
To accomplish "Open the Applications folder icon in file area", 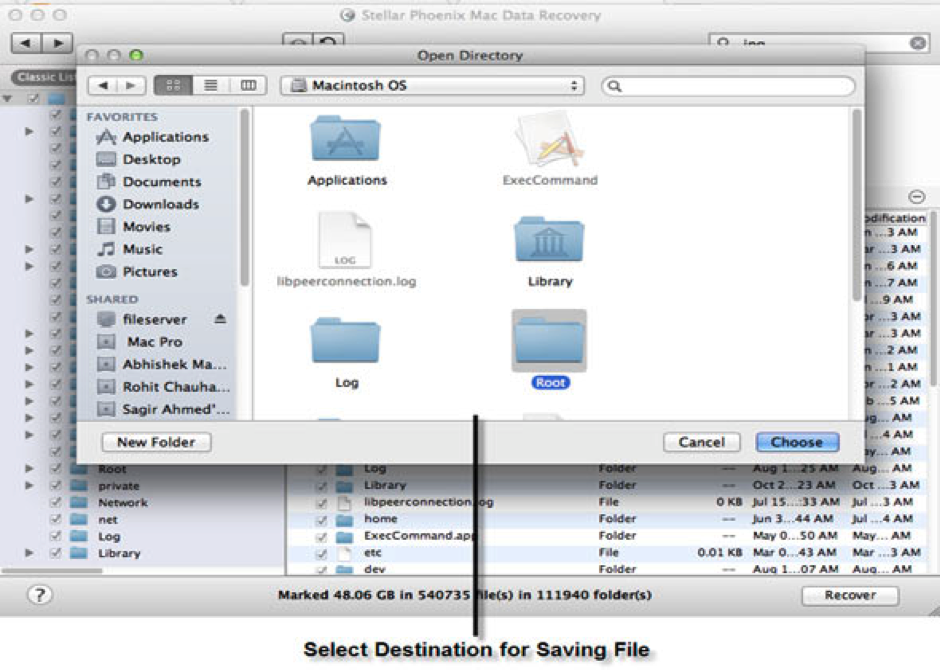I will [346, 139].
